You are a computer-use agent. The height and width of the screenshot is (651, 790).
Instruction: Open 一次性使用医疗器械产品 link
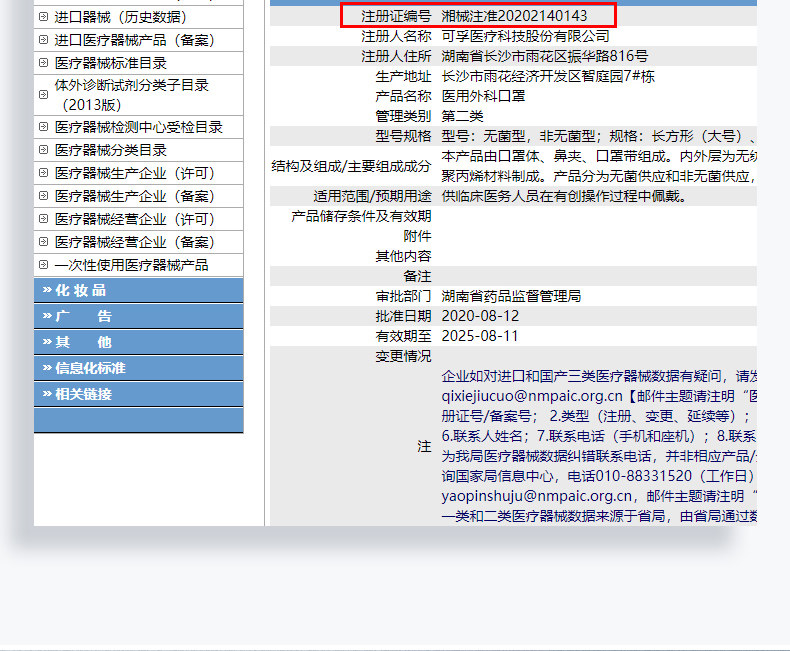(131, 265)
